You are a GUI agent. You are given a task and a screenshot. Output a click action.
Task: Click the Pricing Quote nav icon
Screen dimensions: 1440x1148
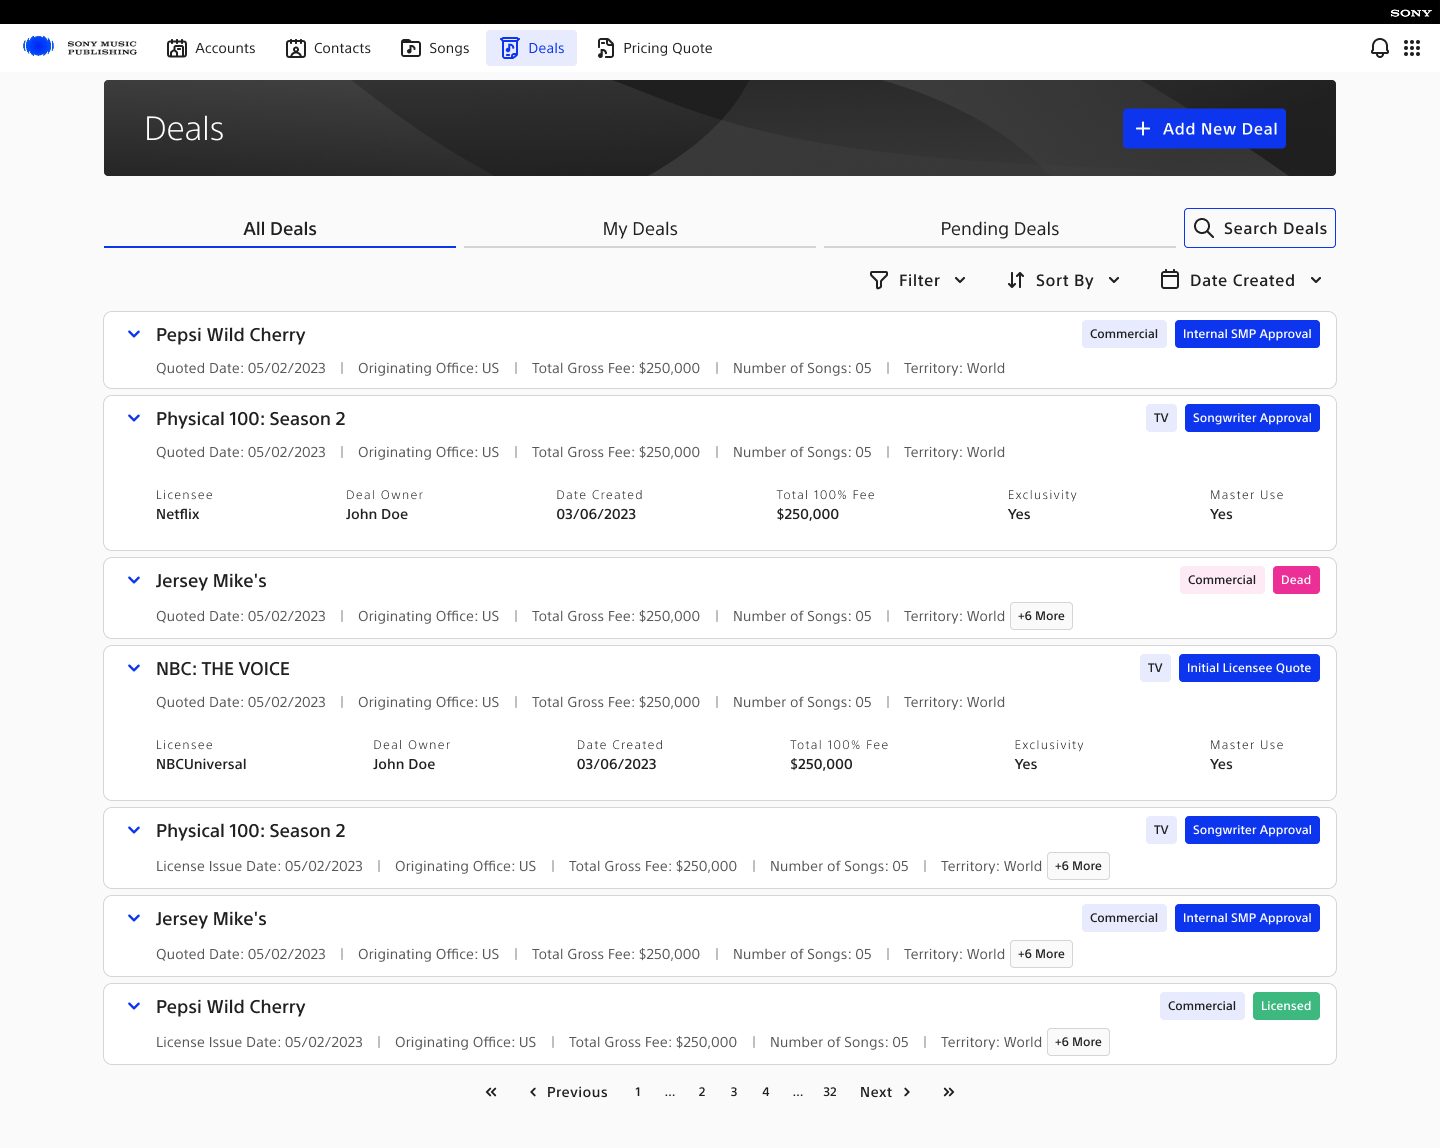[x=605, y=48]
